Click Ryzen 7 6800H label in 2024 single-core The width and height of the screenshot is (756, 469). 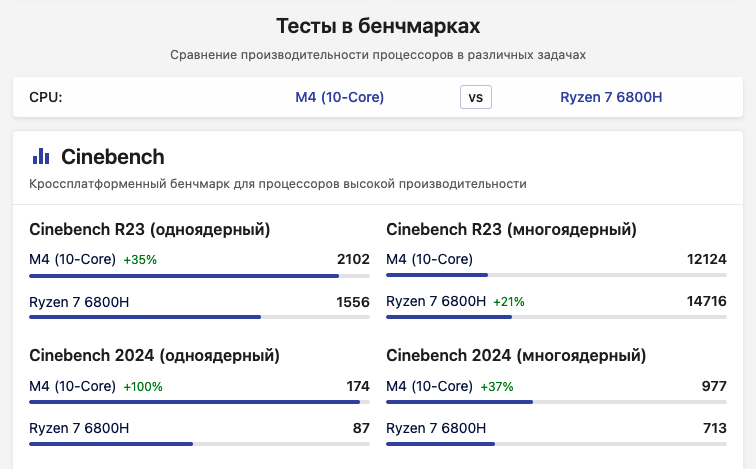(79, 428)
